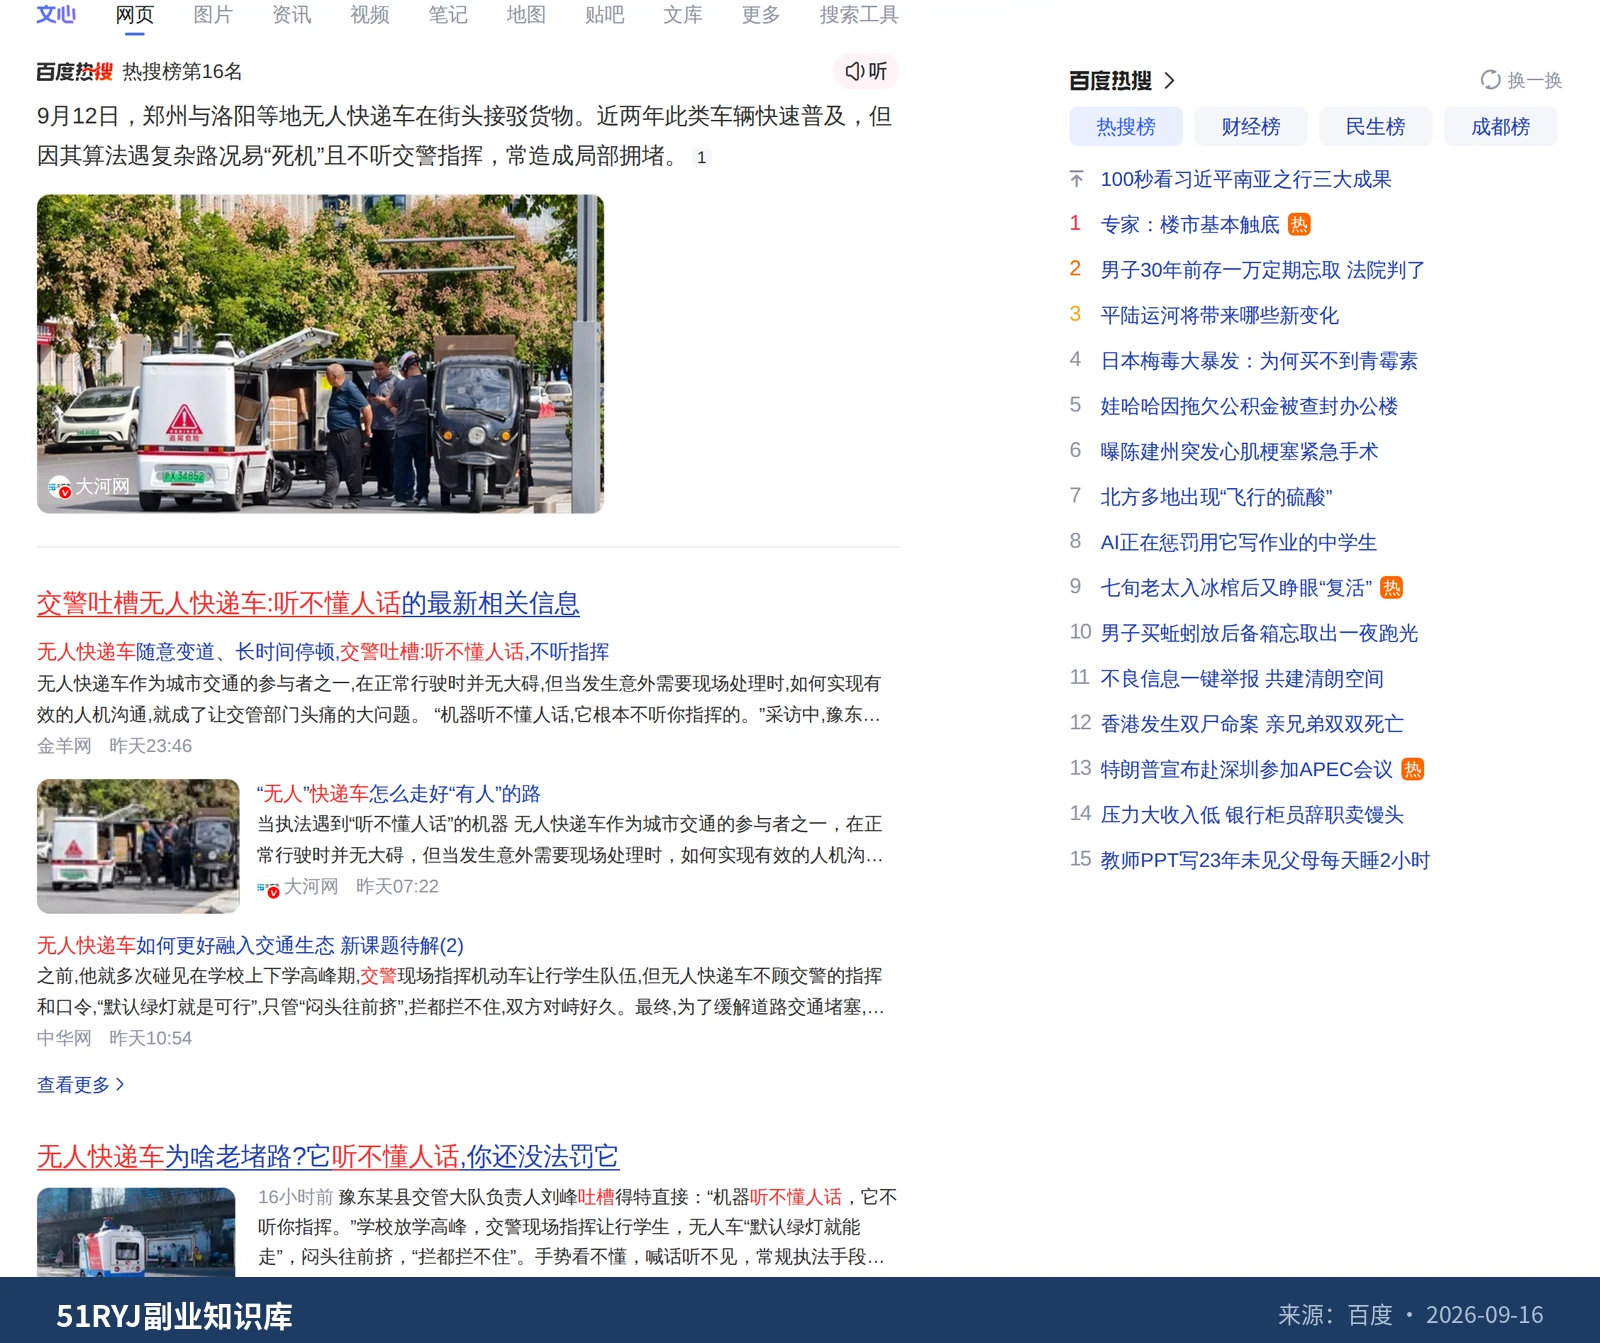
Task: Open the 百度热搜 chevron arrow
Action: [1169, 80]
